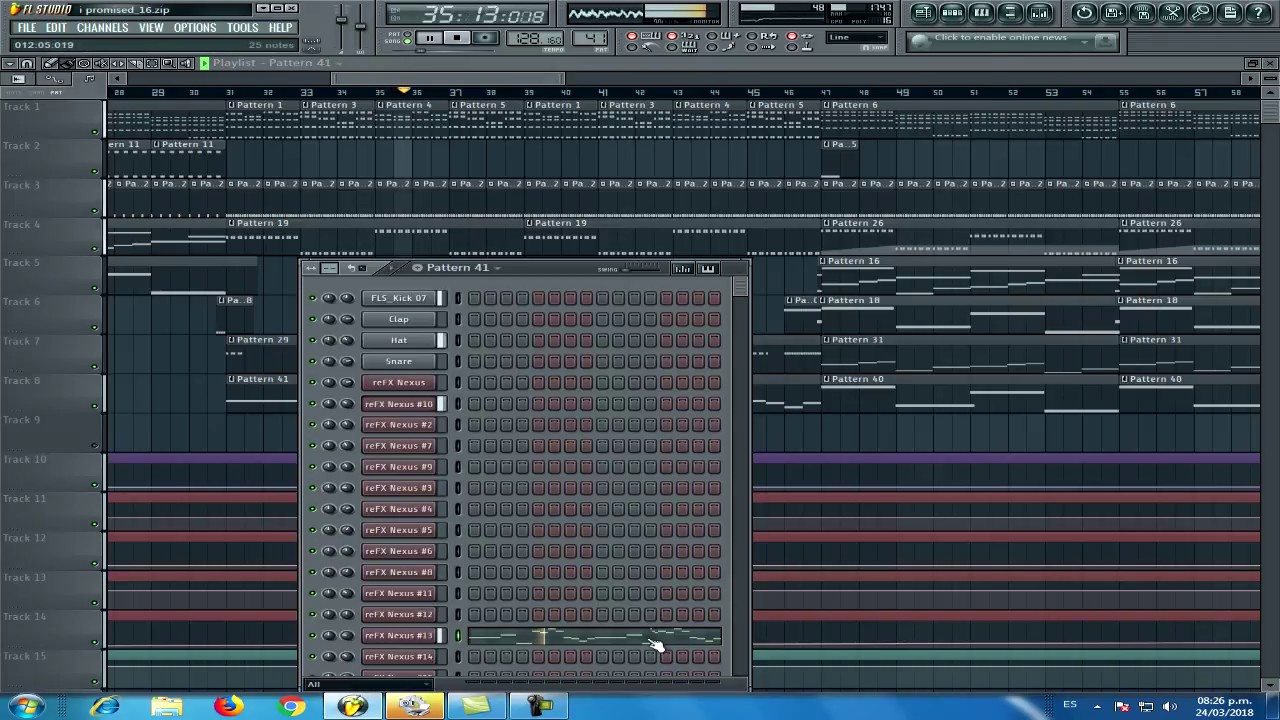Click the Undo history icon
Image resolution: width=1280 pixels, height=720 pixels.
coord(1084,13)
